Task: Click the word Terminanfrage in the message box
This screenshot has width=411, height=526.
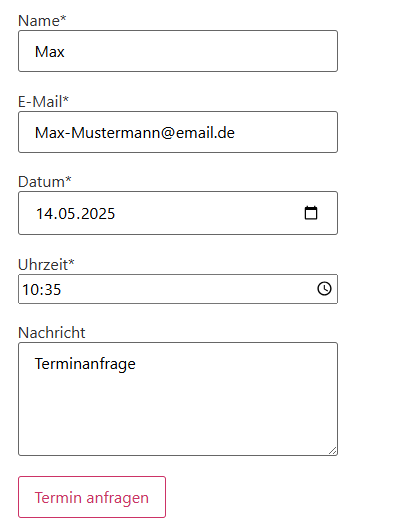Action: pos(85,364)
